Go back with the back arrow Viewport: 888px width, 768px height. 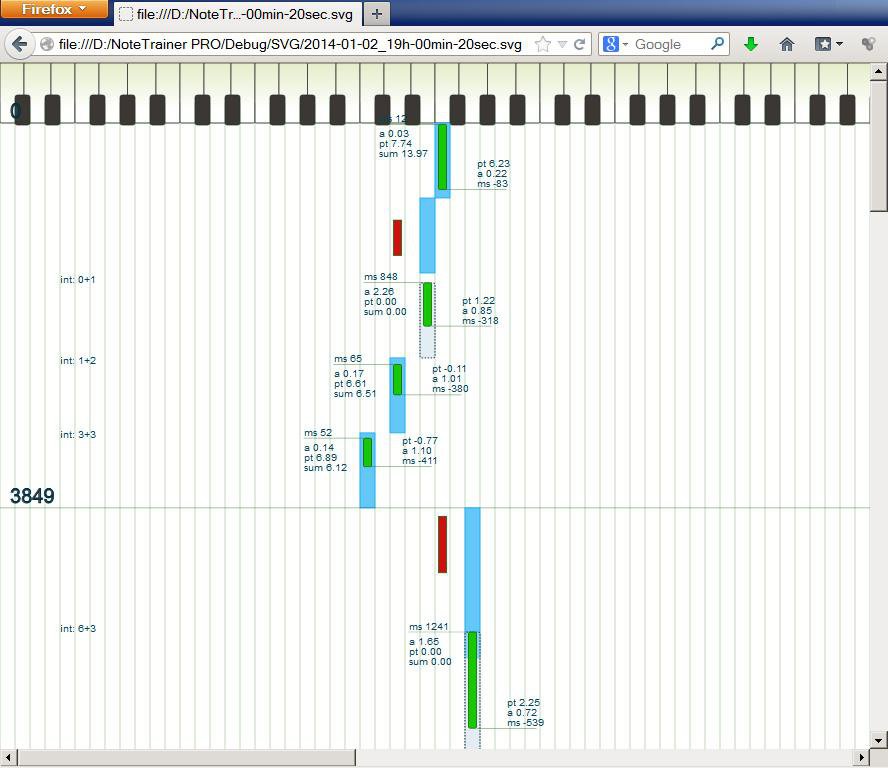coord(19,44)
